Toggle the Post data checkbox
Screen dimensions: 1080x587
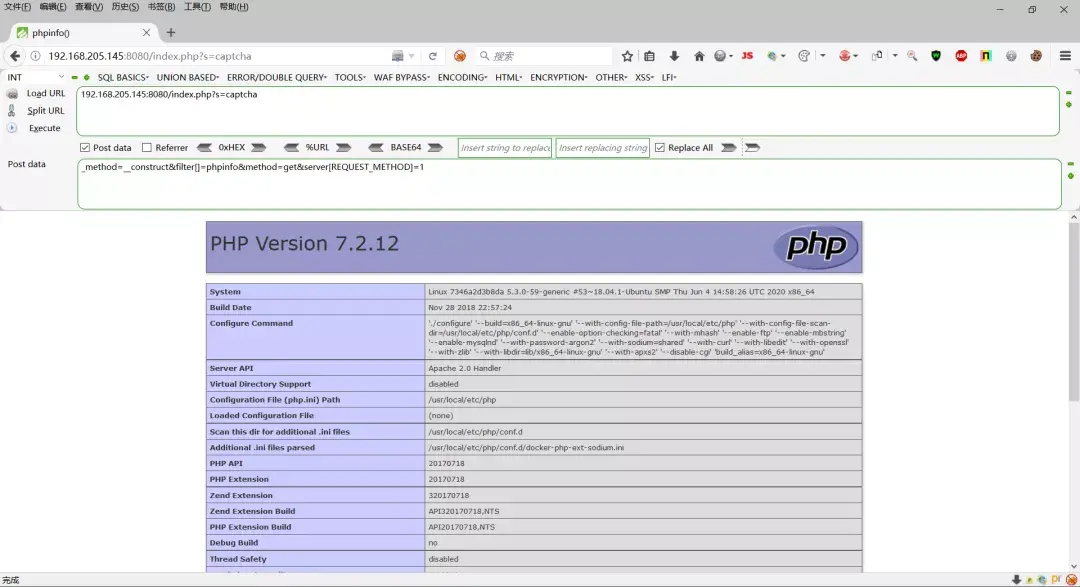click(x=85, y=147)
